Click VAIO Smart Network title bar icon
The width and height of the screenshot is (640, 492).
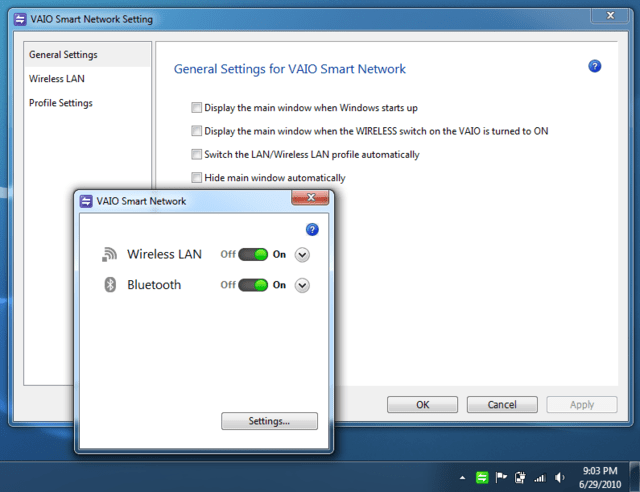pyautogui.click(x=86, y=201)
